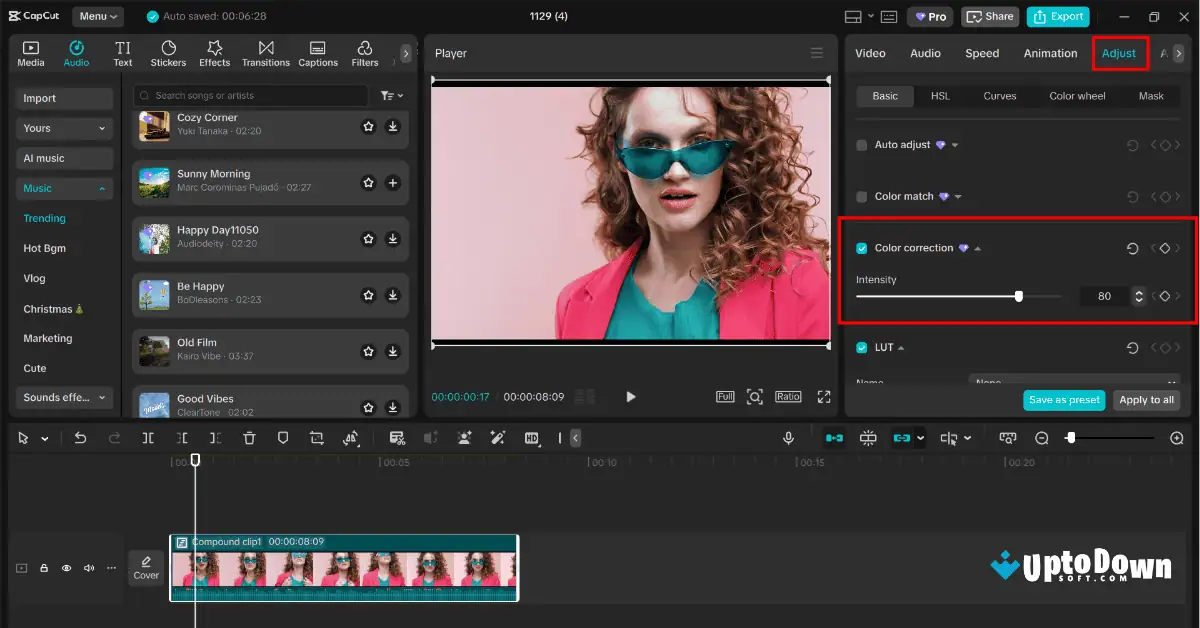This screenshot has height=628, width=1200.
Task: Uncheck the LUT option
Action: click(x=861, y=347)
